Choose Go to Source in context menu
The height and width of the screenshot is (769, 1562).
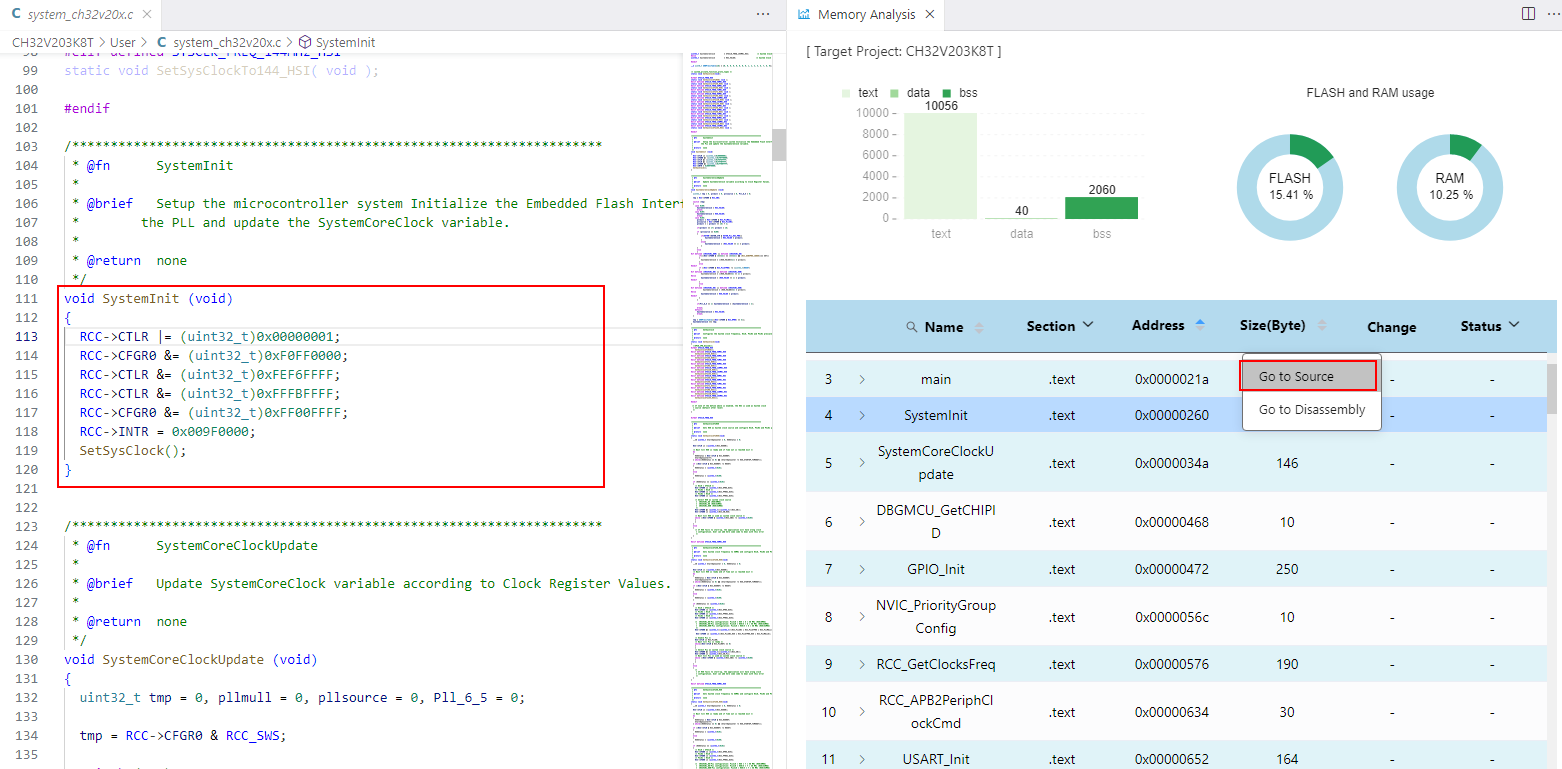click(1309, 376)
